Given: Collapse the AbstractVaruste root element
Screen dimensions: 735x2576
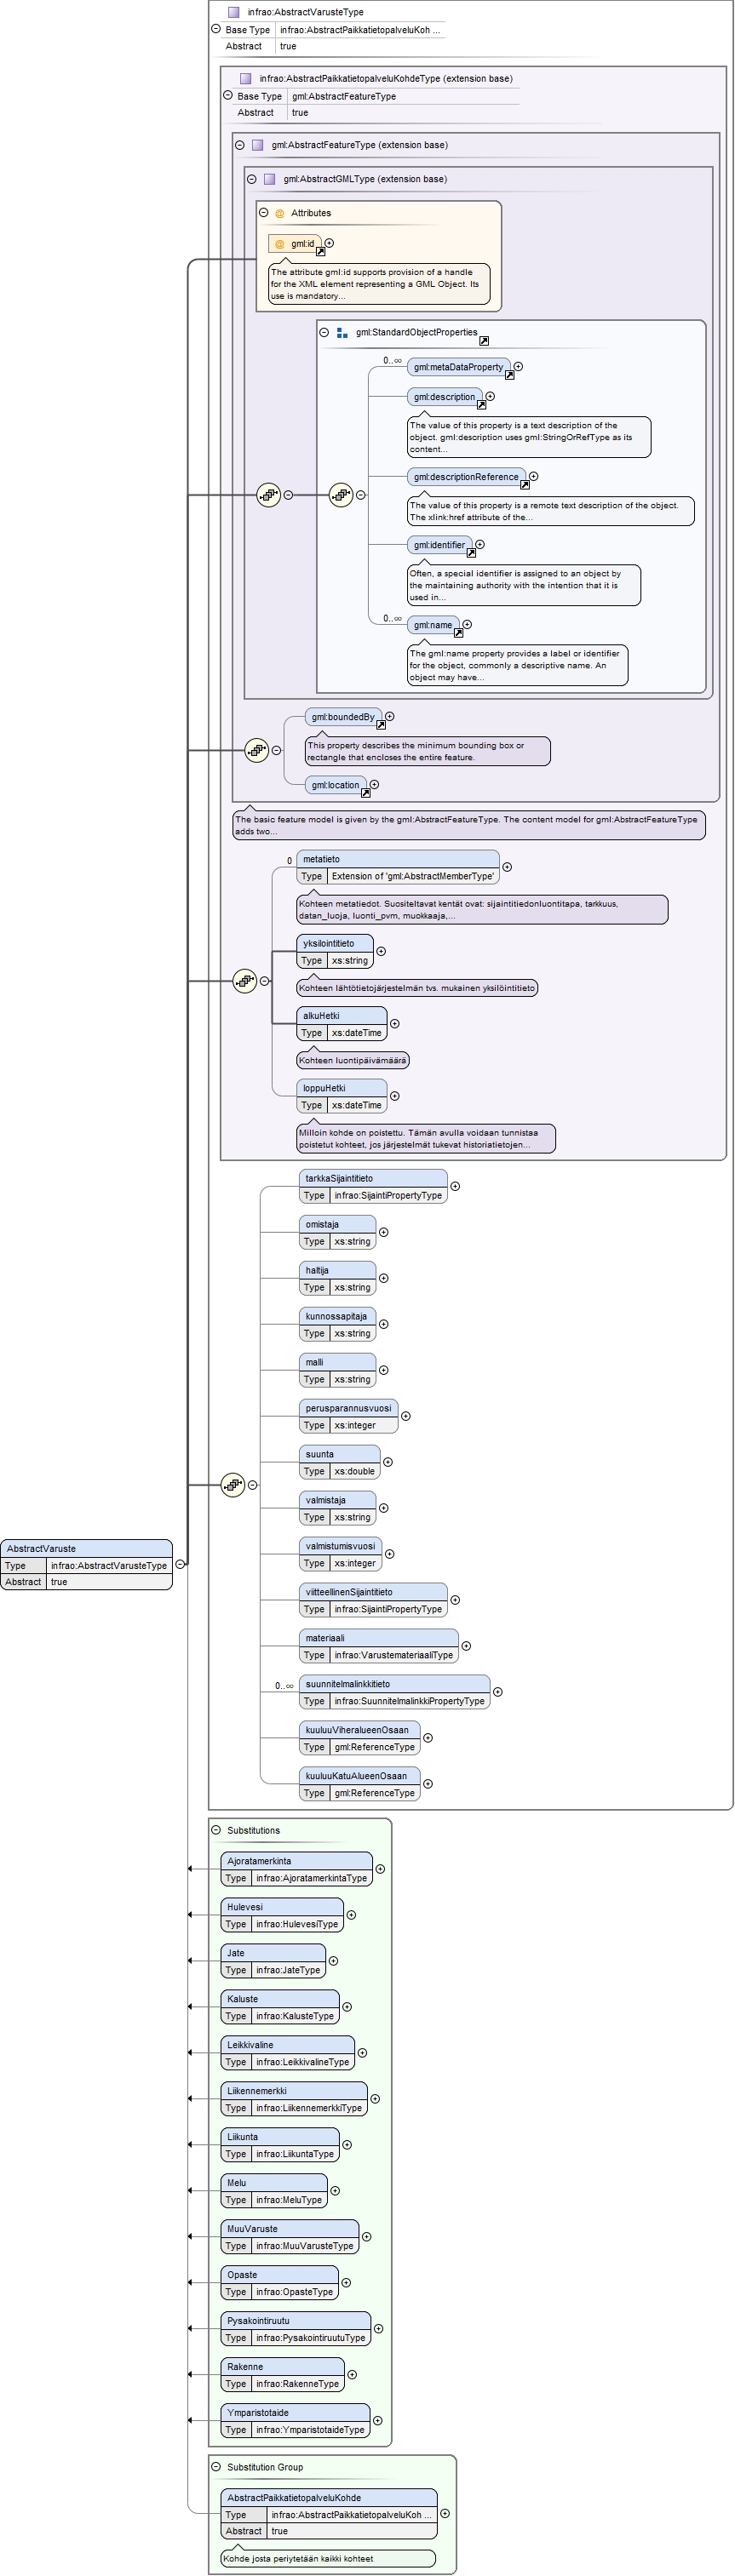Looking at the screenshot, I should [180, 1564].
